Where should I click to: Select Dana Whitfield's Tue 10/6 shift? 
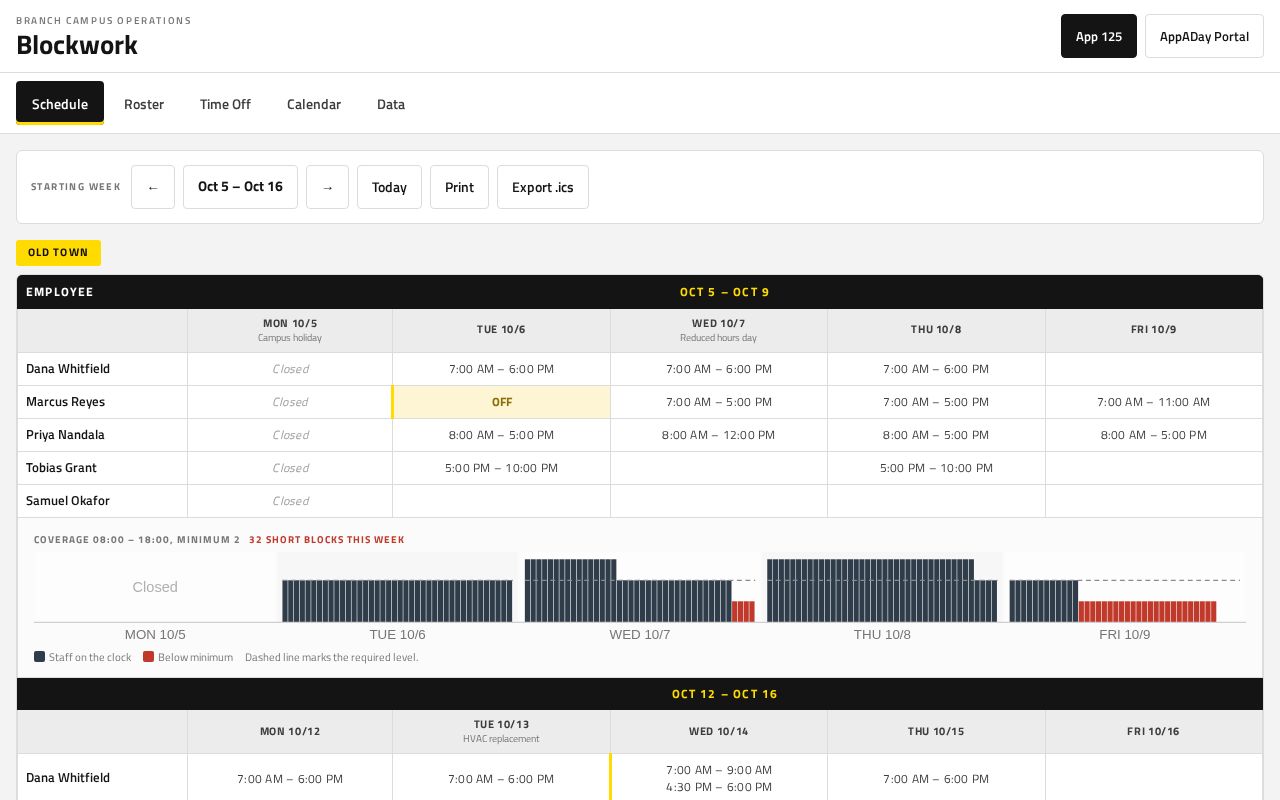click(501, 369)
